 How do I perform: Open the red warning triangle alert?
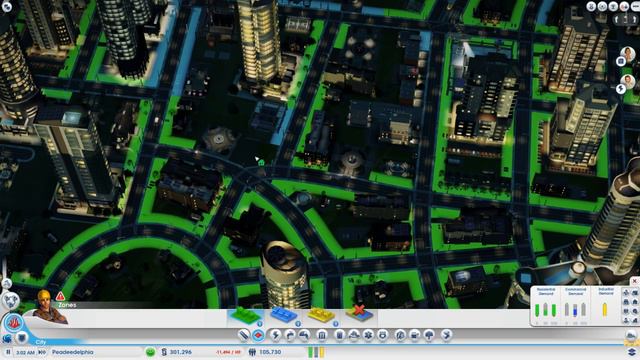point(60,296)
